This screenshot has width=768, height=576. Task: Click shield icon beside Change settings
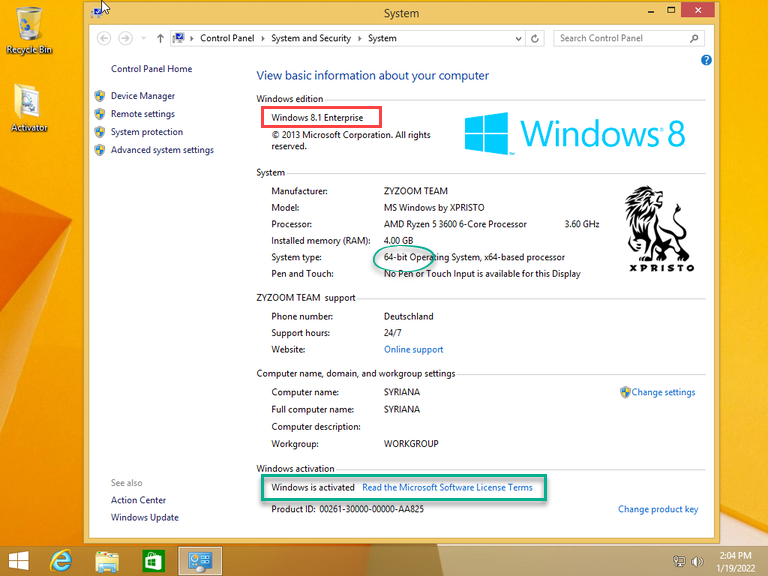[x=625, y=392]
